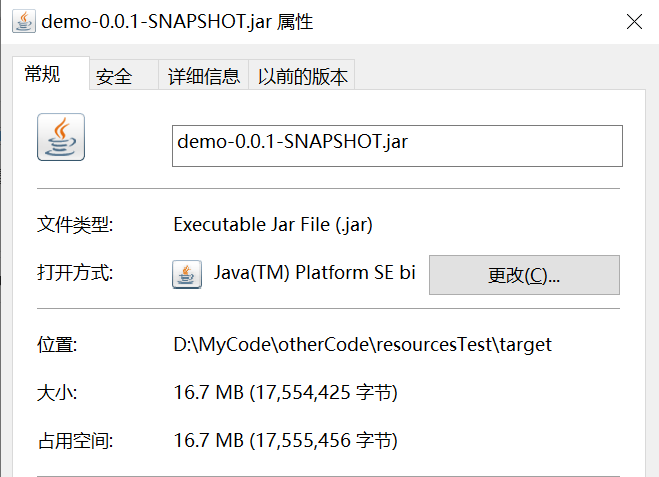Click the large Java jar file icon
659x477 pixels.
click(61, 137)
